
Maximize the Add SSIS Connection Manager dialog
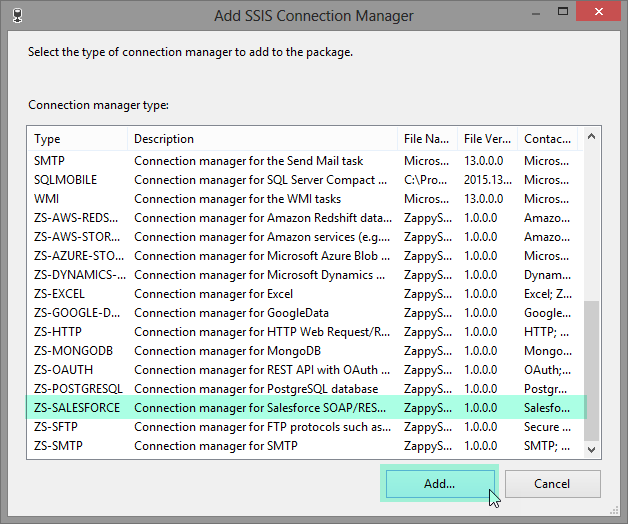click(563, 11)
